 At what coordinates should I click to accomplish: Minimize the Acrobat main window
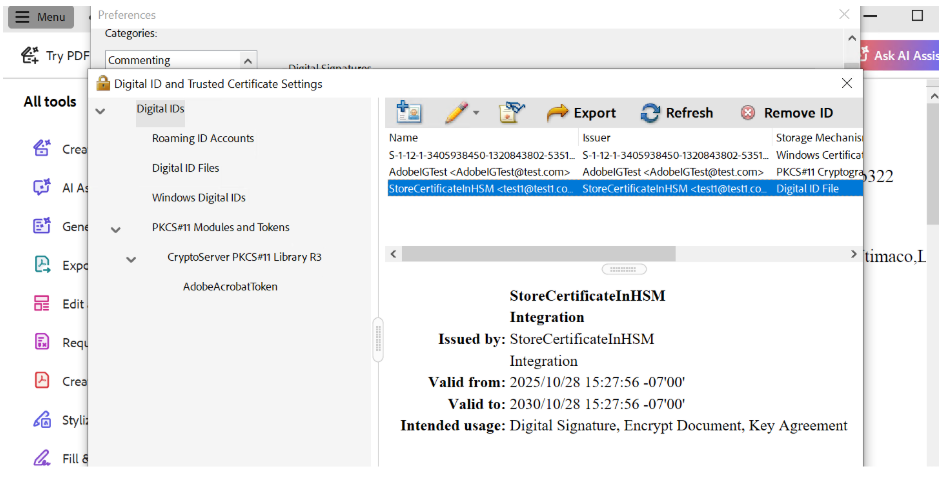pos(871,16)
